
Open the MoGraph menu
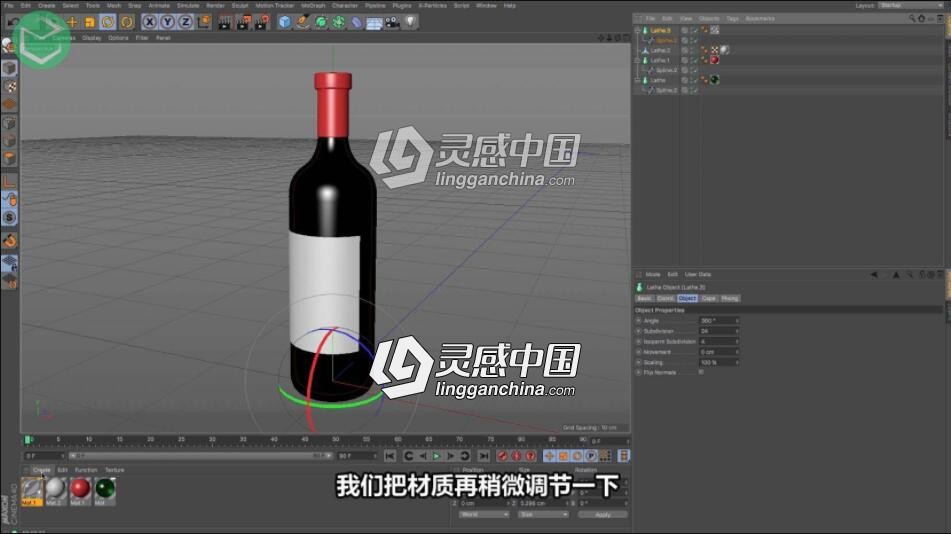click(x=313, y=5)
